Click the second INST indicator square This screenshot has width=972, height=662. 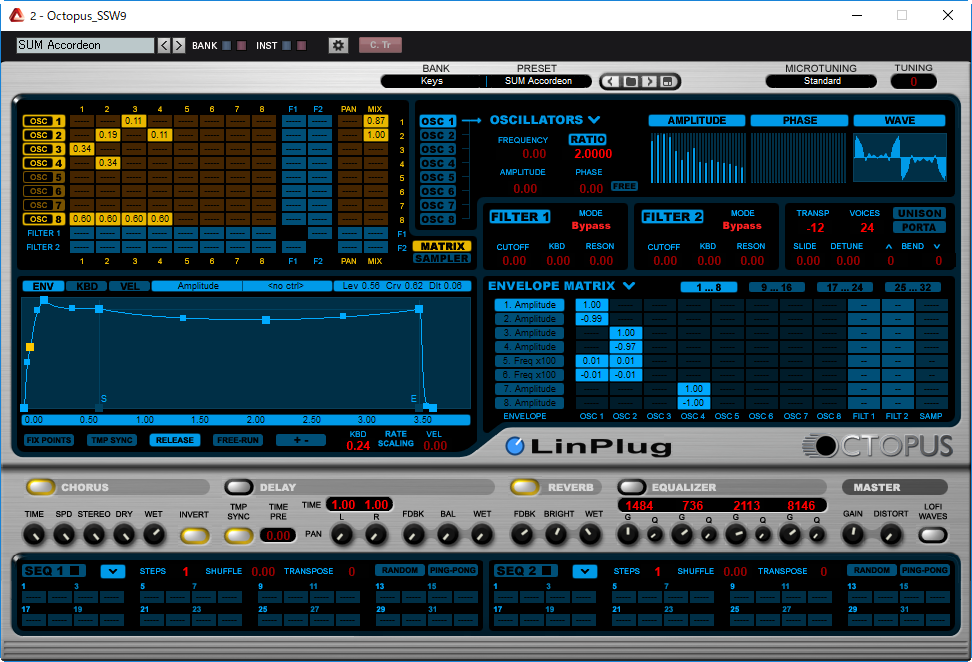tap(301, 45)
